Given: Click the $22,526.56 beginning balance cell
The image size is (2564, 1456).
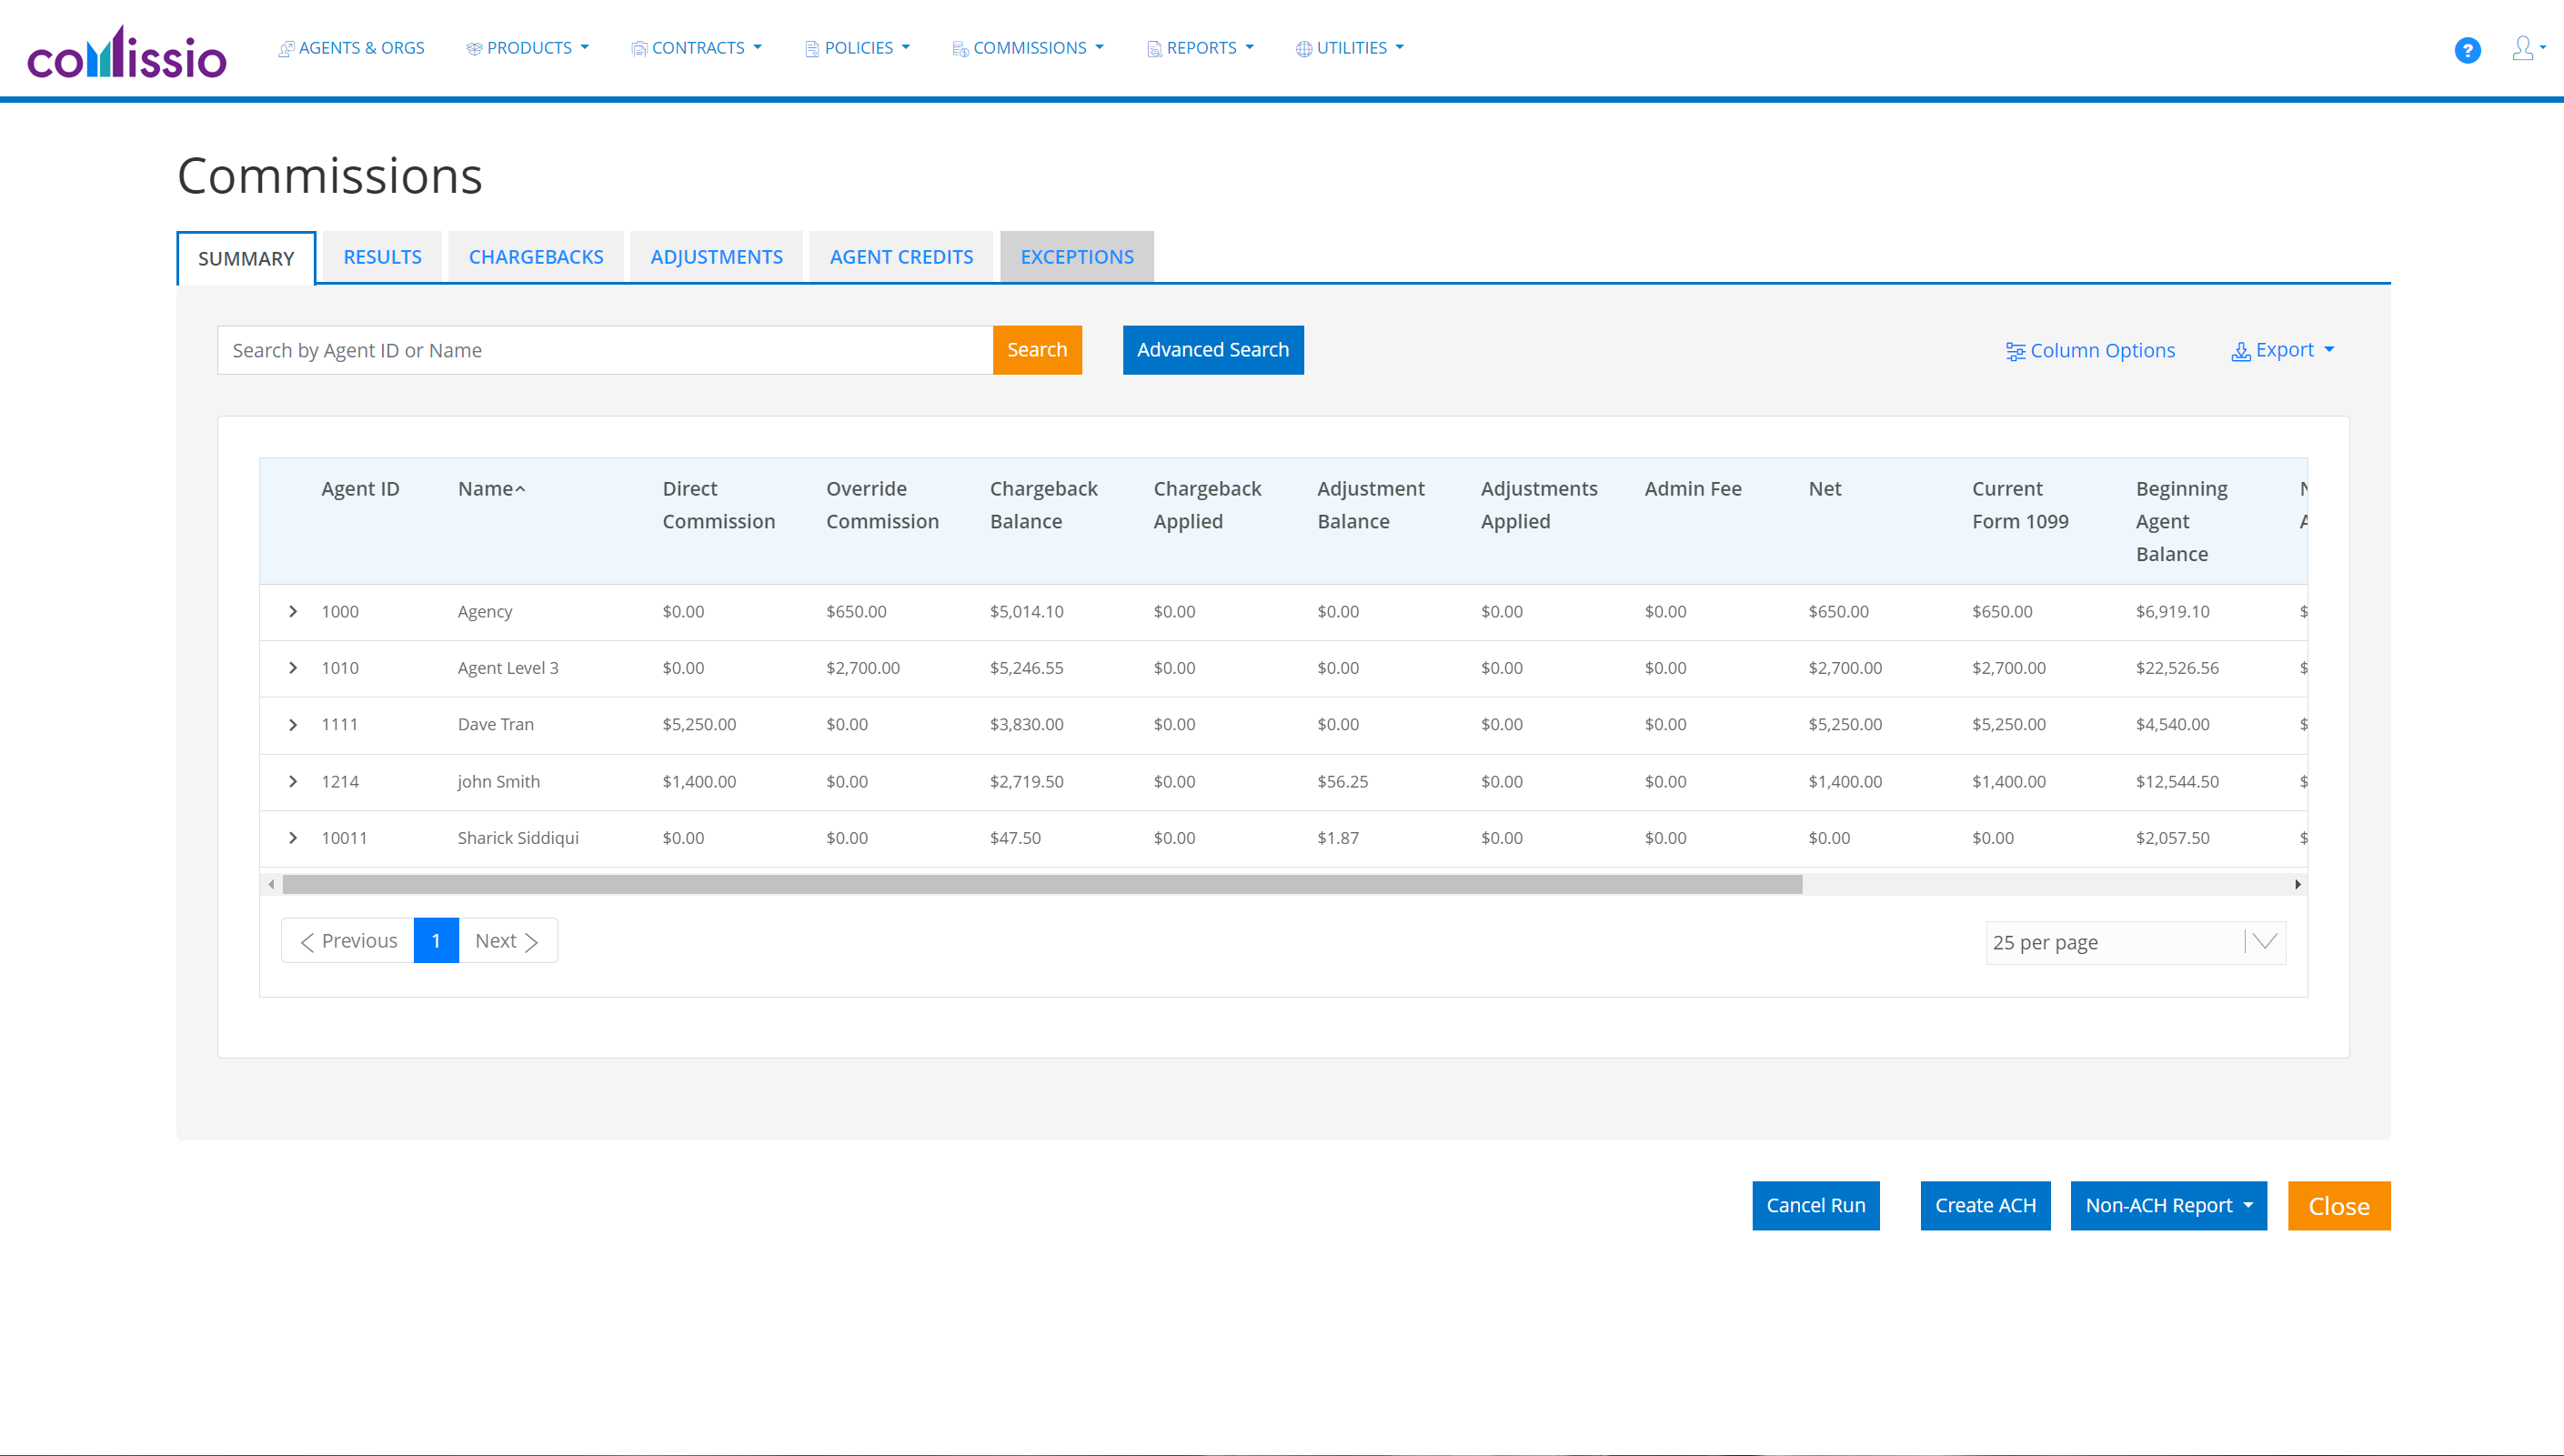Looking at the screenshot, I should tap(2177, 667).
